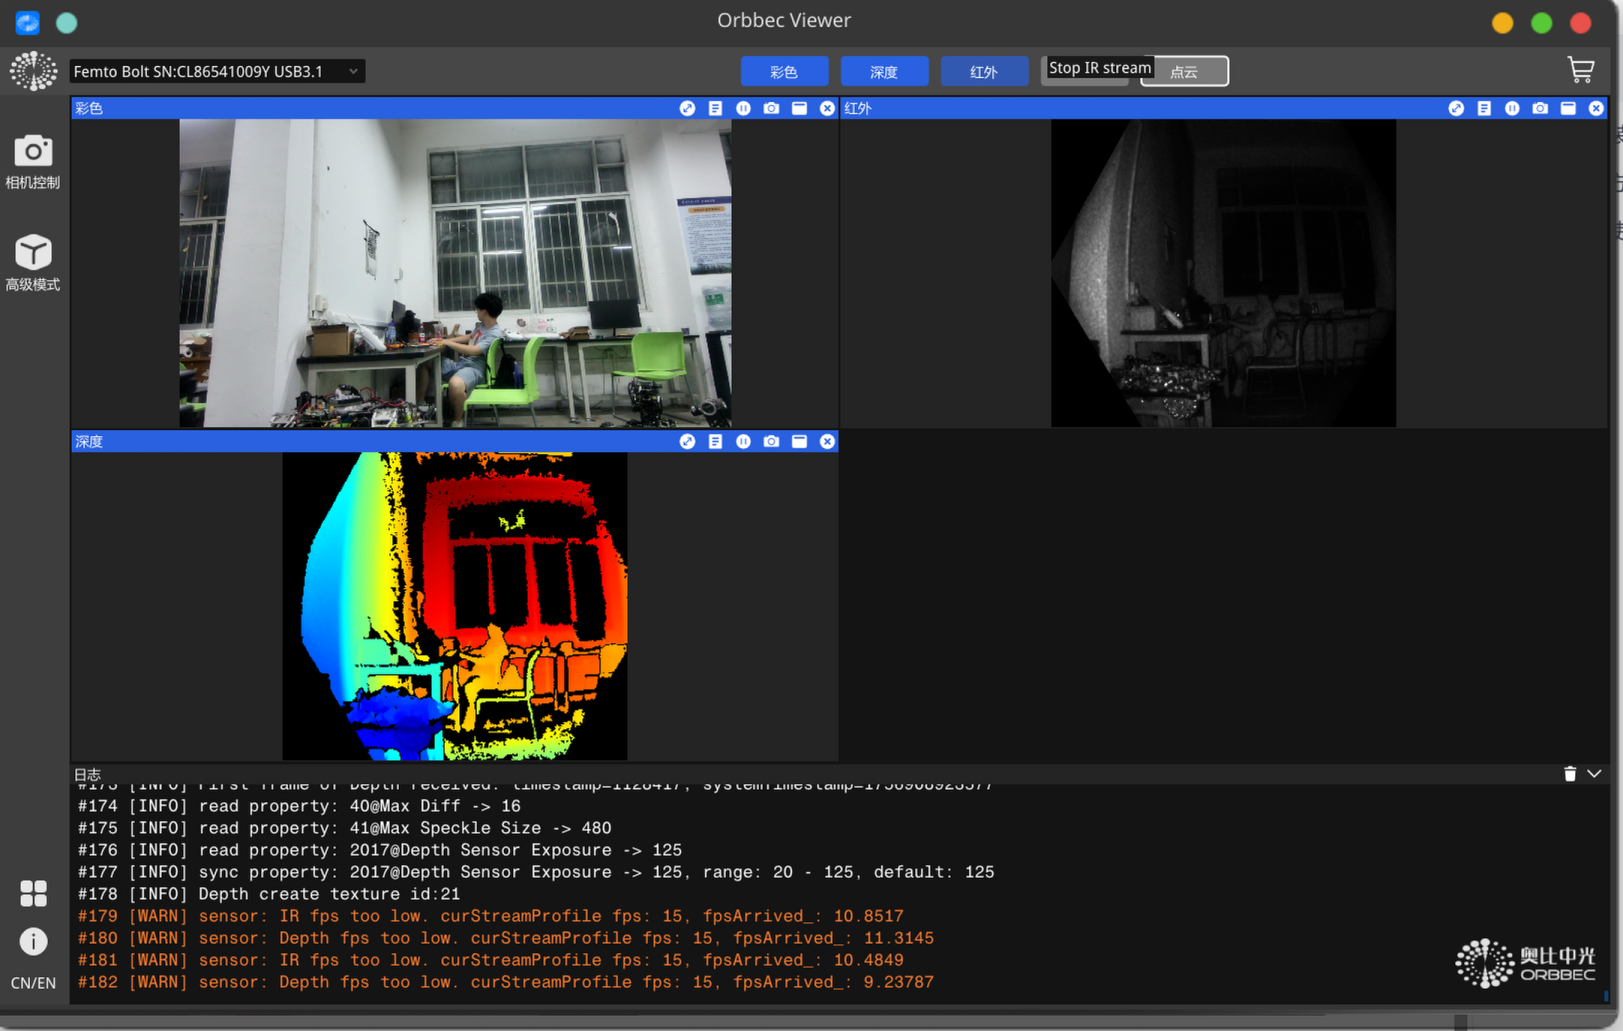This screenshot has height=1031, width=1623.
Task: Toggle the 红外 infrared stream button
Action: coord(984,72)
